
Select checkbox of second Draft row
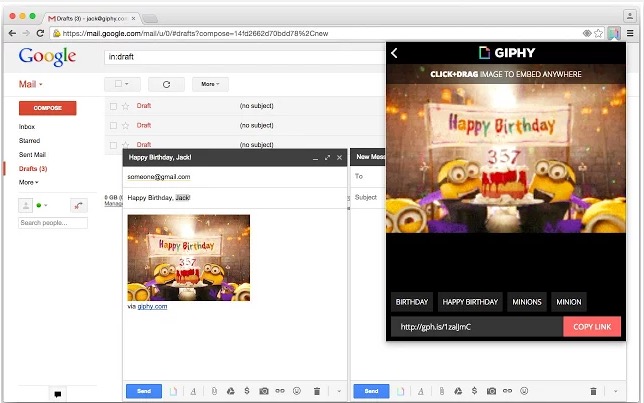tap(113, 126)
